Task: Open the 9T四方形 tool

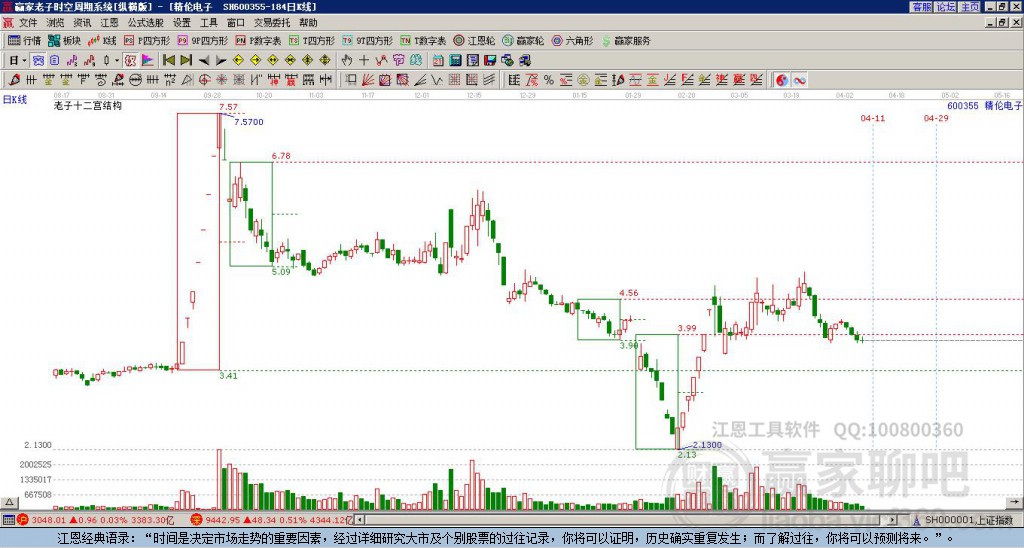Action: click(367, 40)
